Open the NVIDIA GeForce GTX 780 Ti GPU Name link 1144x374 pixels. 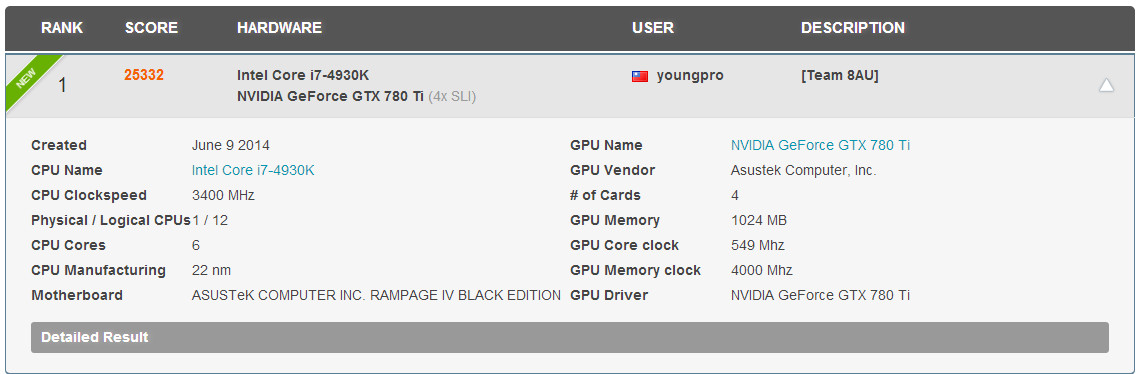click(820, 145)
